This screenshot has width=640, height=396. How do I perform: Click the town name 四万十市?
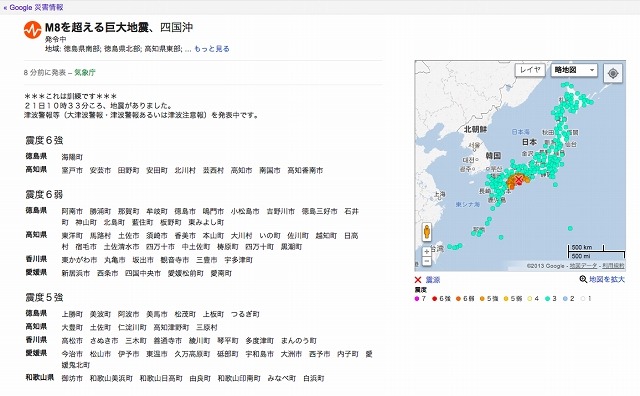[x=160, y=247]
